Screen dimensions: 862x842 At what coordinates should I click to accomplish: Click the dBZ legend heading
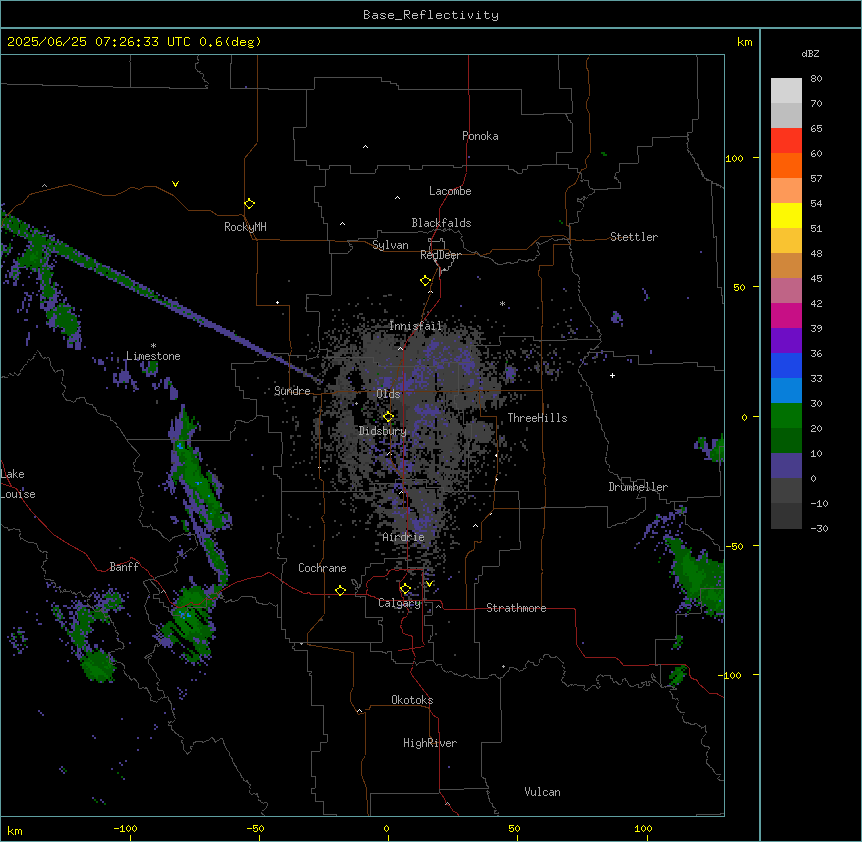(x=810, y=54)
